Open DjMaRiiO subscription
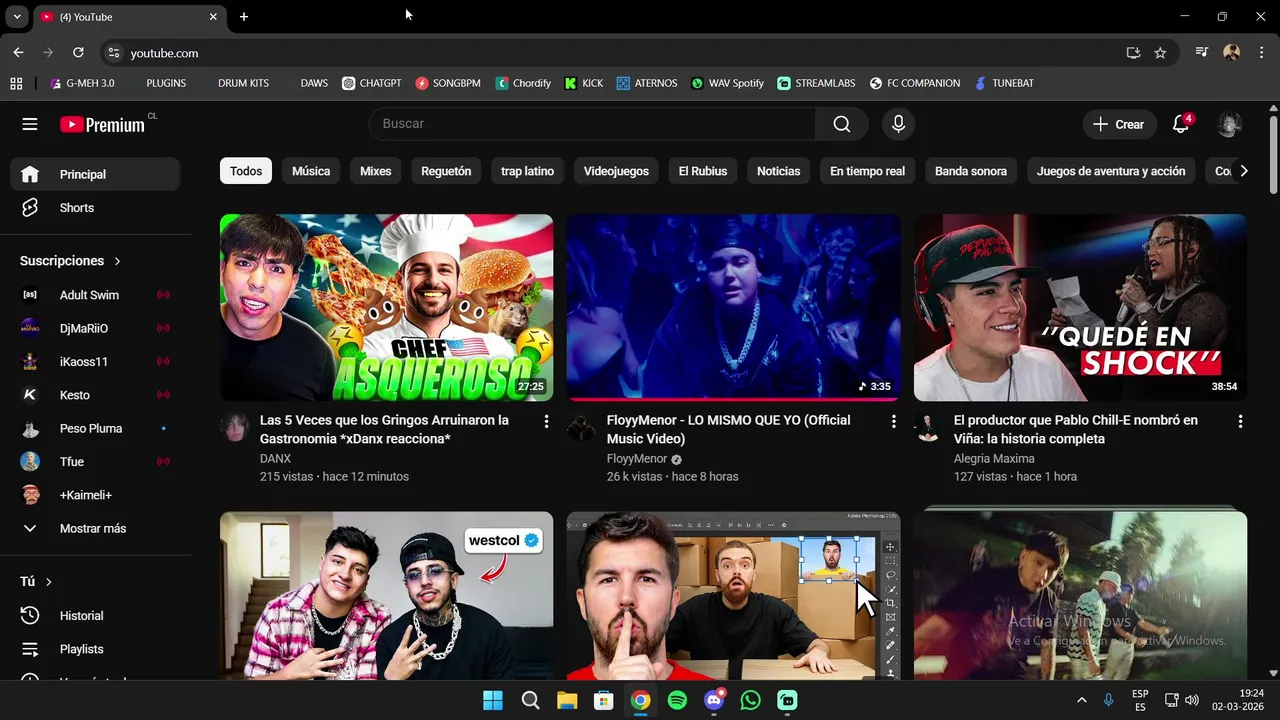Viewport: 1280px width, 720px height. (95, 328)
